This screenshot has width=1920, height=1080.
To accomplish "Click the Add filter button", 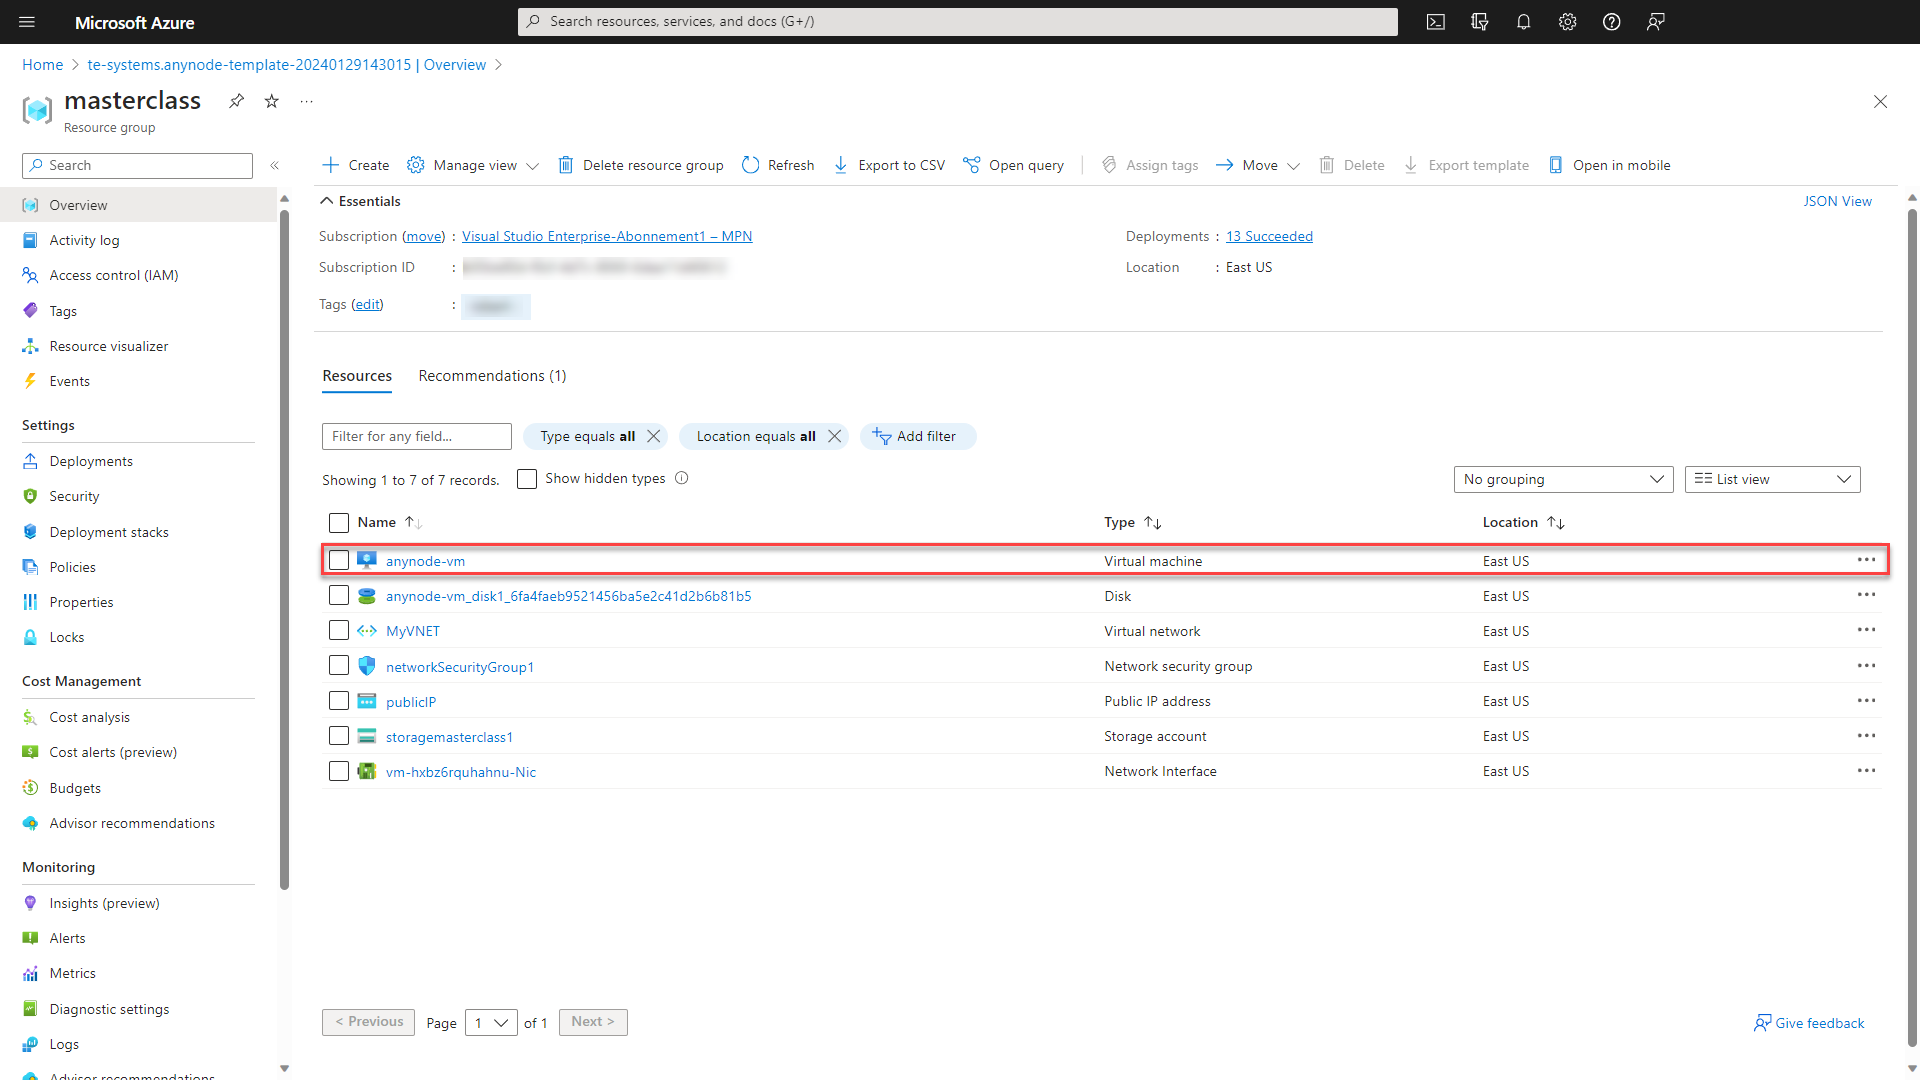I will click(916, 435).
